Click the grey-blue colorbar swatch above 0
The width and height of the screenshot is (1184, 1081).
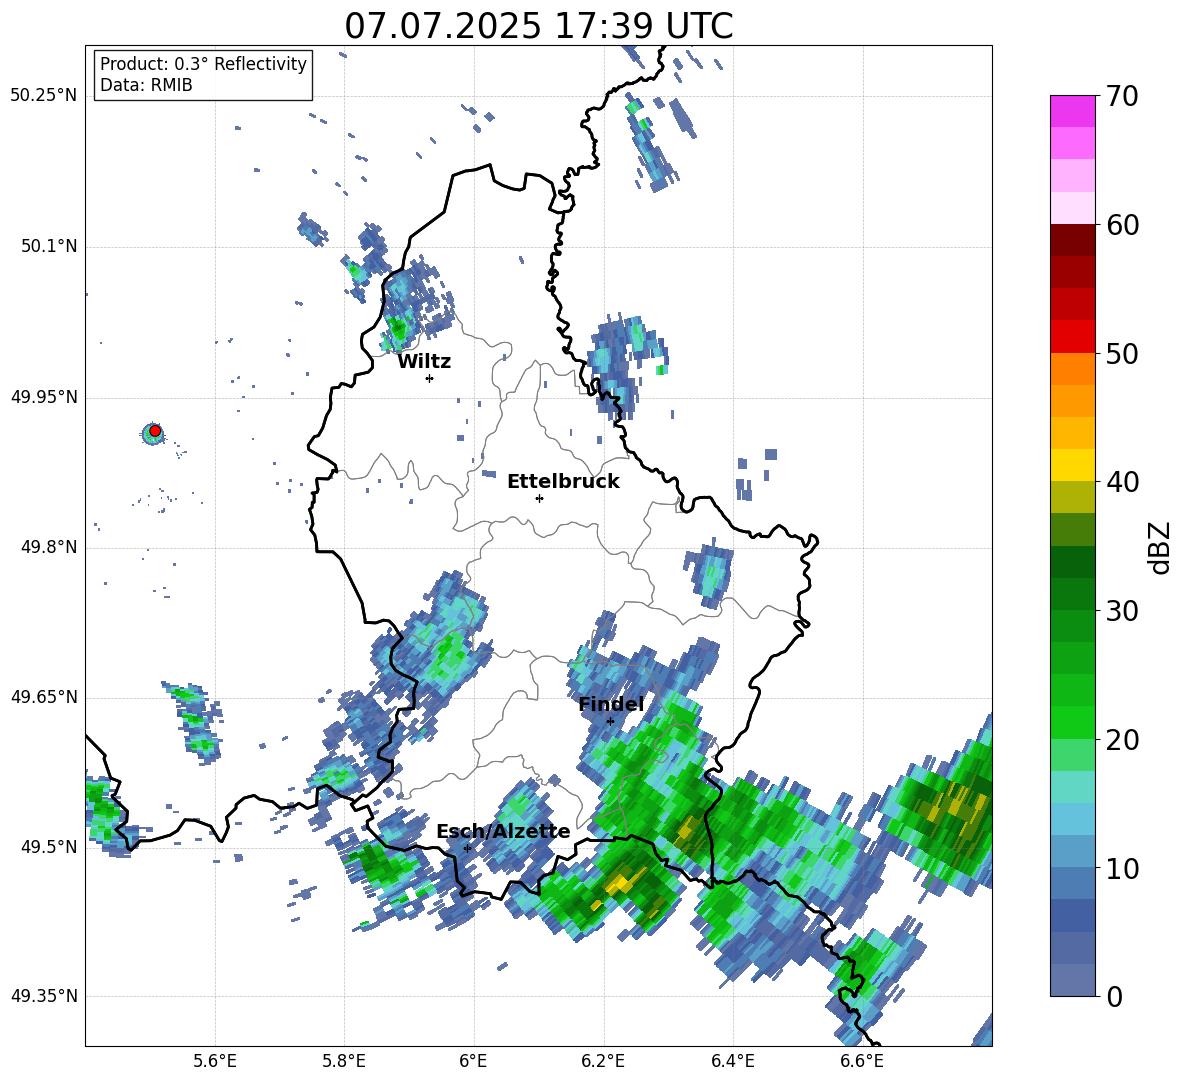tap(1072, 980)
